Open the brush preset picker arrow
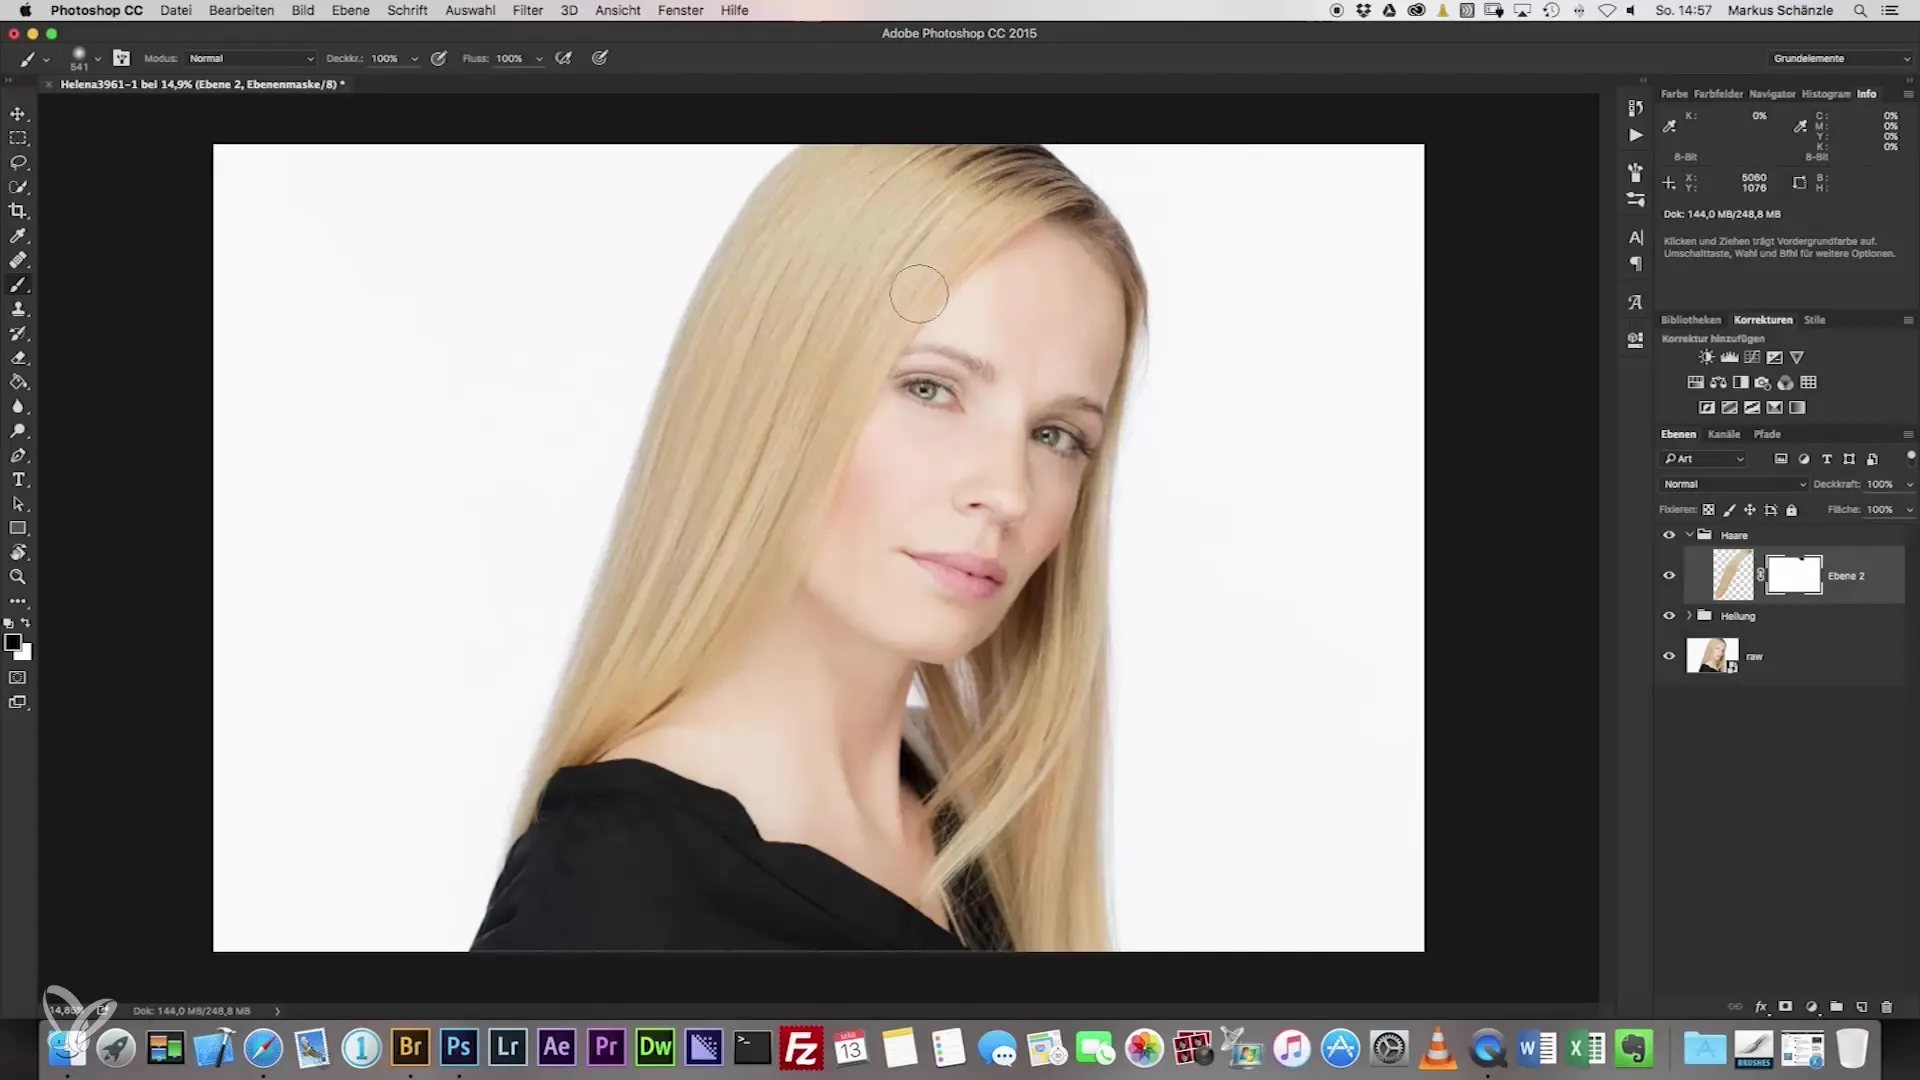The width and height of the screenshot is (1920, 1080). (97, 58)
